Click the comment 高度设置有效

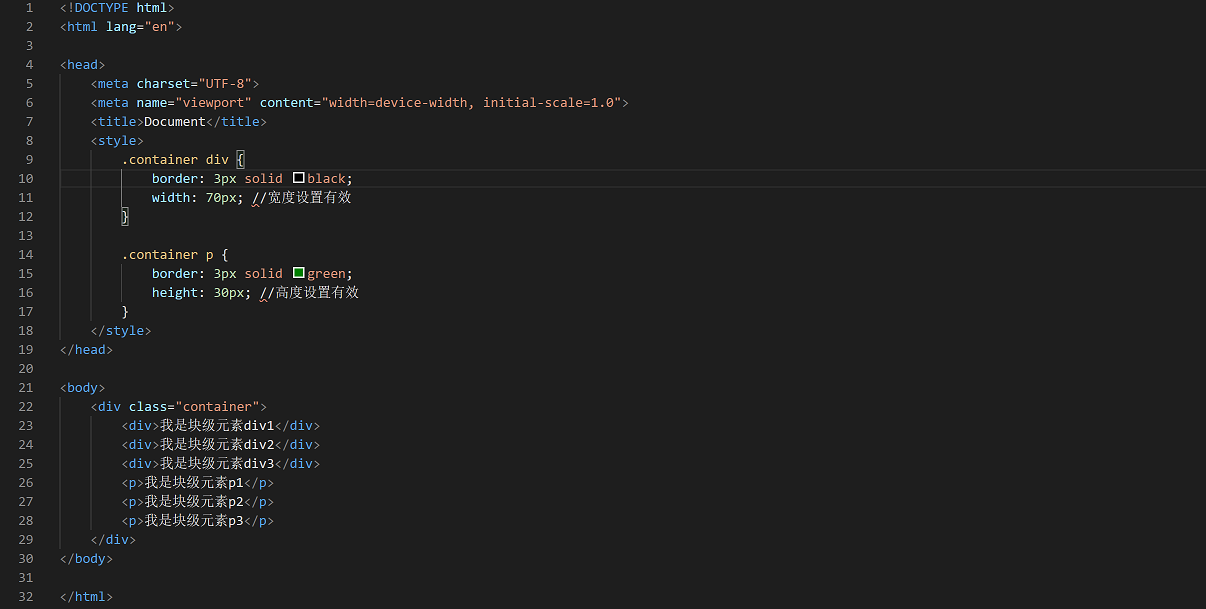tap(316, 292)
